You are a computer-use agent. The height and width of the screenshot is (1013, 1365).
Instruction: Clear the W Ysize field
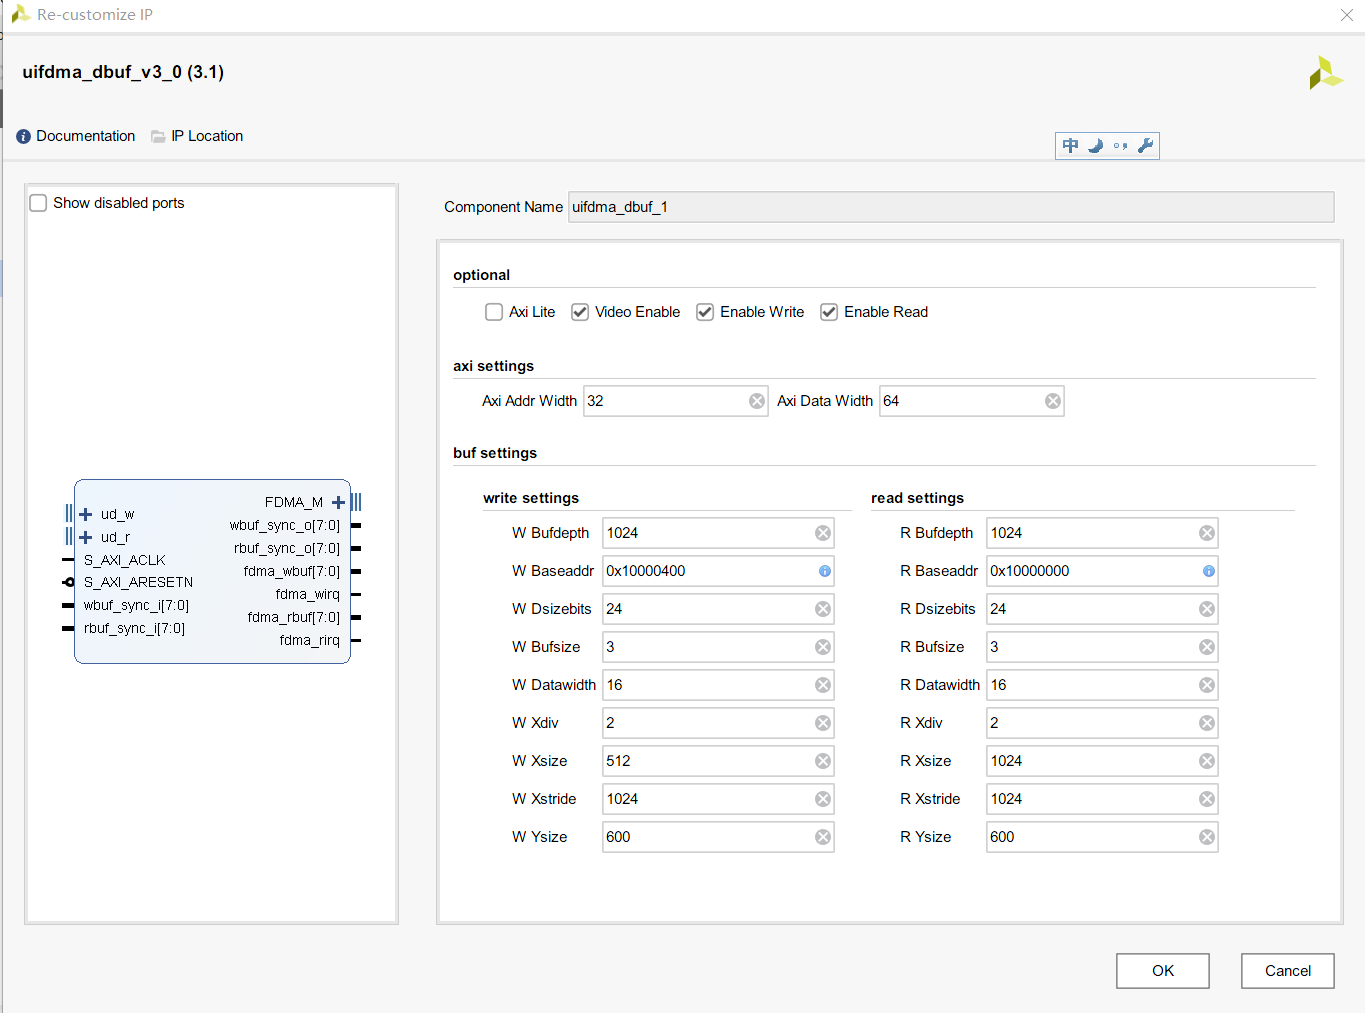[x=823, y=837]
